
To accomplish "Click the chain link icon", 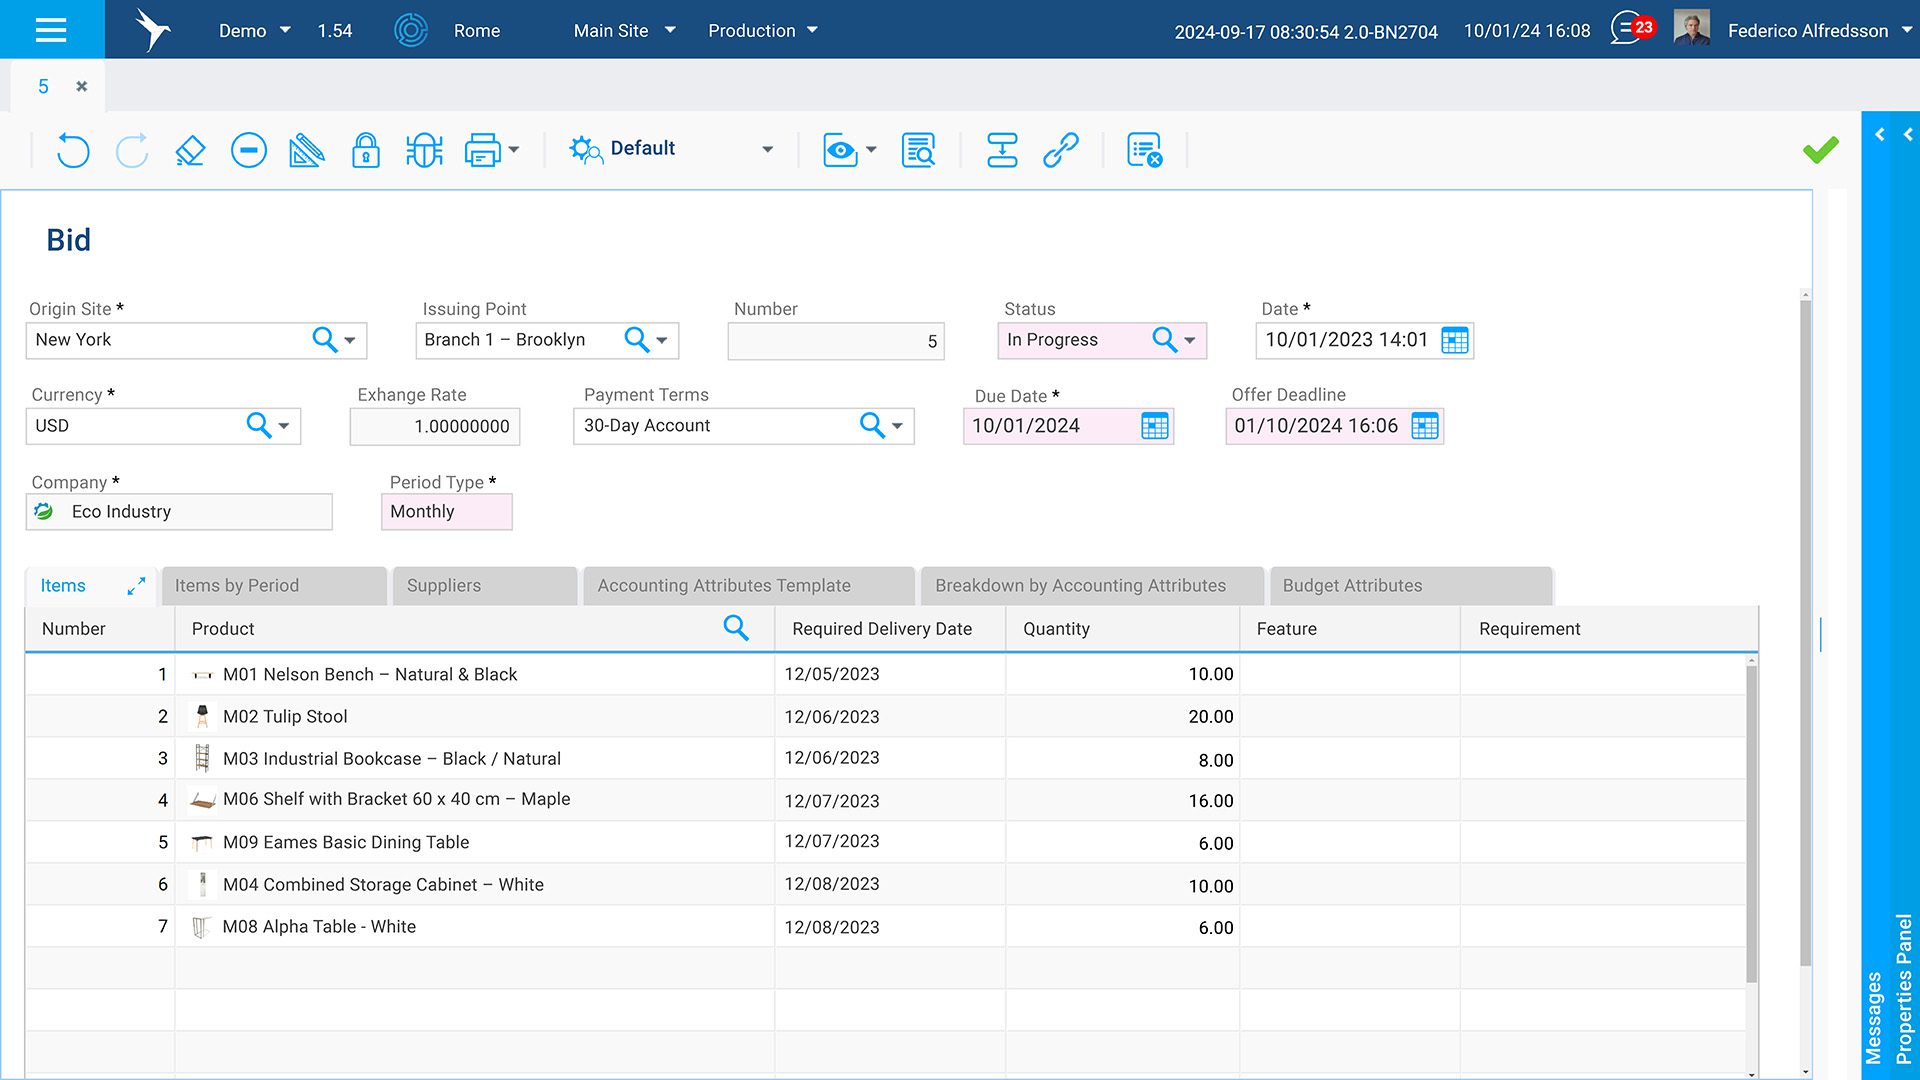I will click(1060, 150).
